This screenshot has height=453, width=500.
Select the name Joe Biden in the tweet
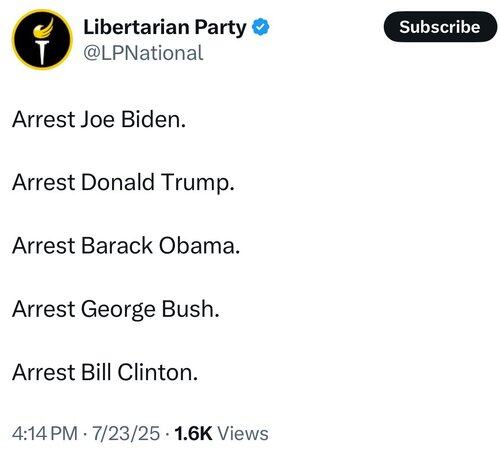[x=133, y=119]
